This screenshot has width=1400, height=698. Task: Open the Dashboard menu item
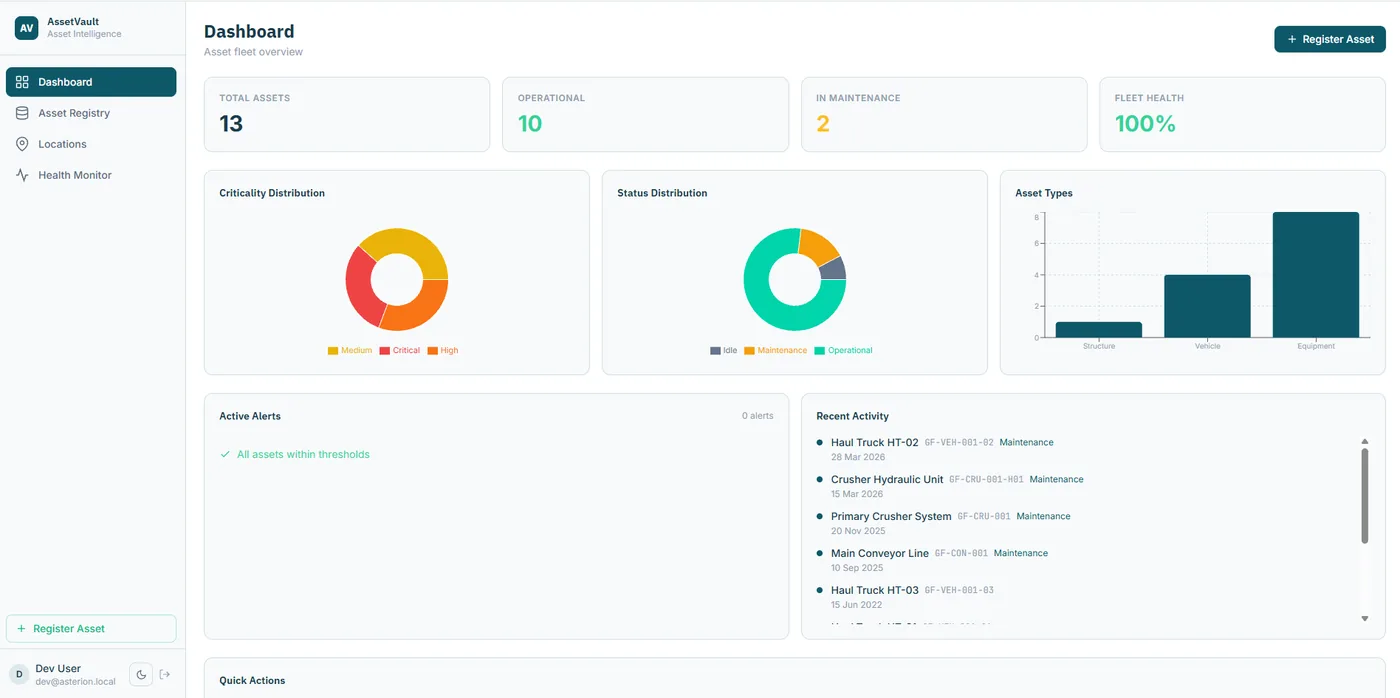[91, 82]
